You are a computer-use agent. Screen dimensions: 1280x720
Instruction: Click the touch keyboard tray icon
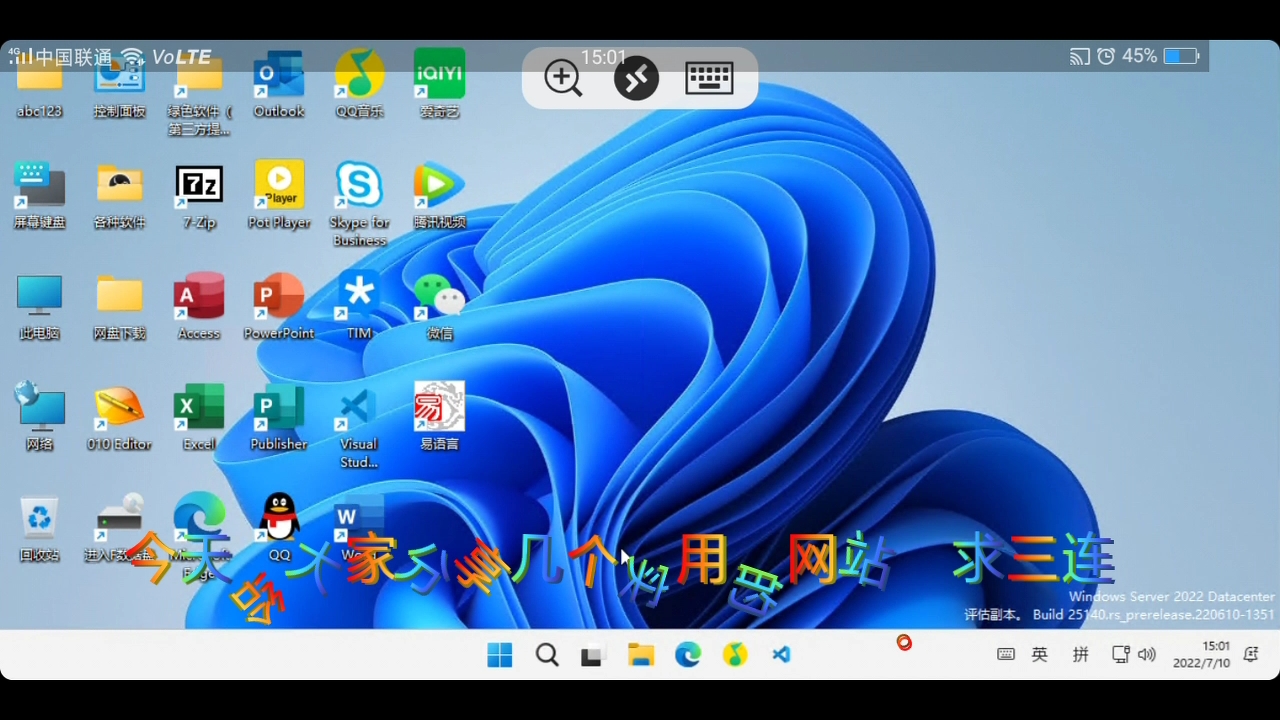pos(1006,654)
